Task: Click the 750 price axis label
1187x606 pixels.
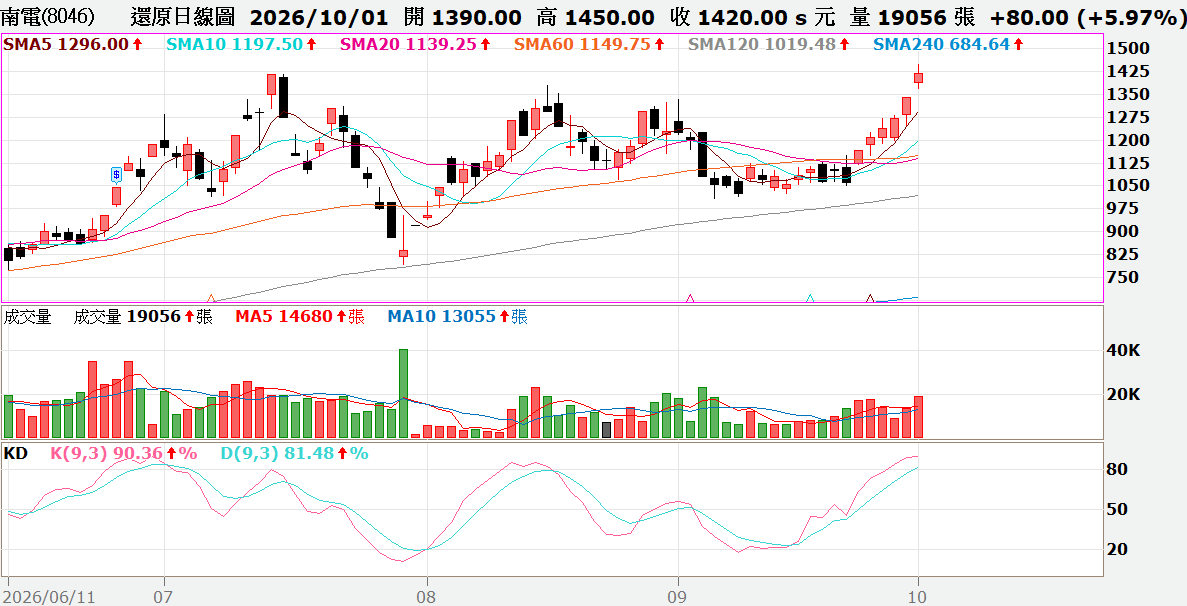Action: point(1122,278)
